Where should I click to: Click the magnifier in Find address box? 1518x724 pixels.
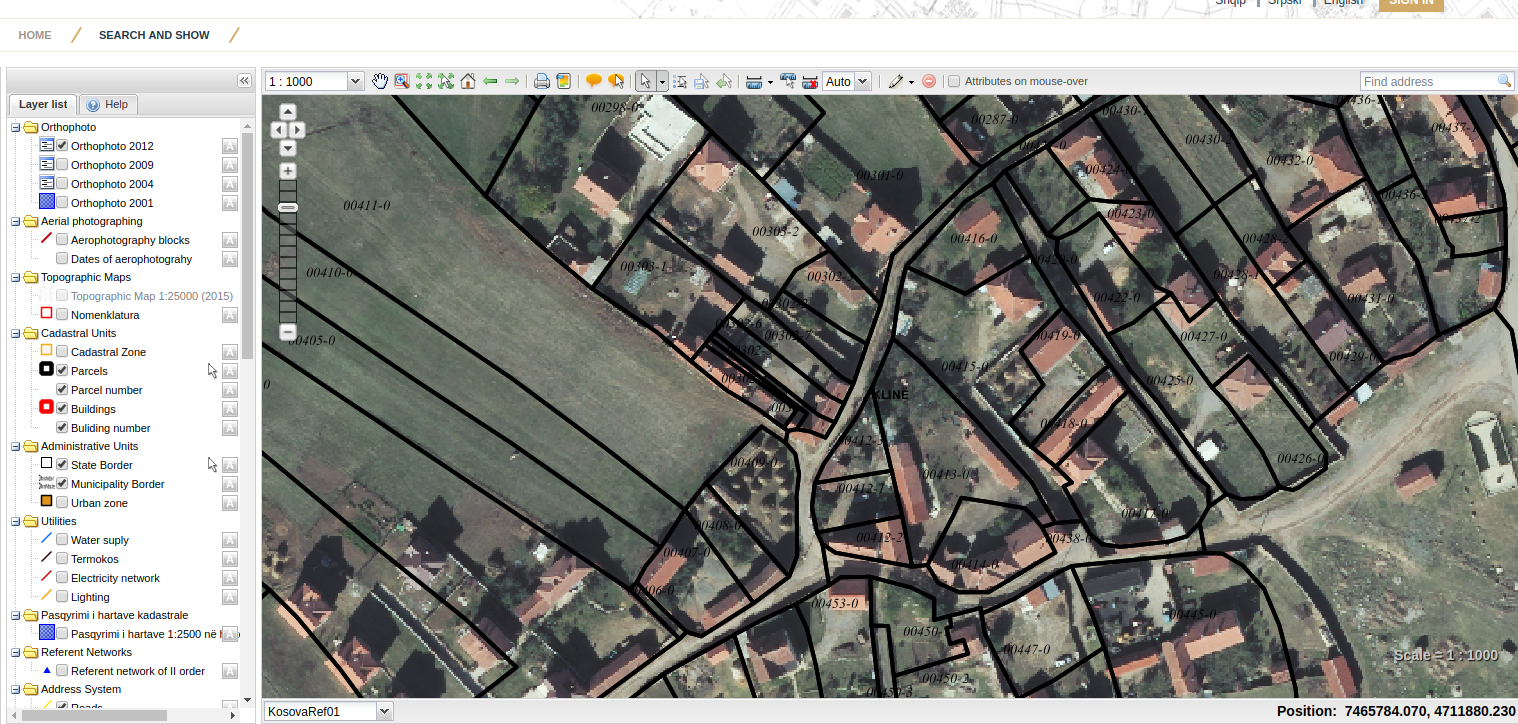click(x=1504, y=81)
